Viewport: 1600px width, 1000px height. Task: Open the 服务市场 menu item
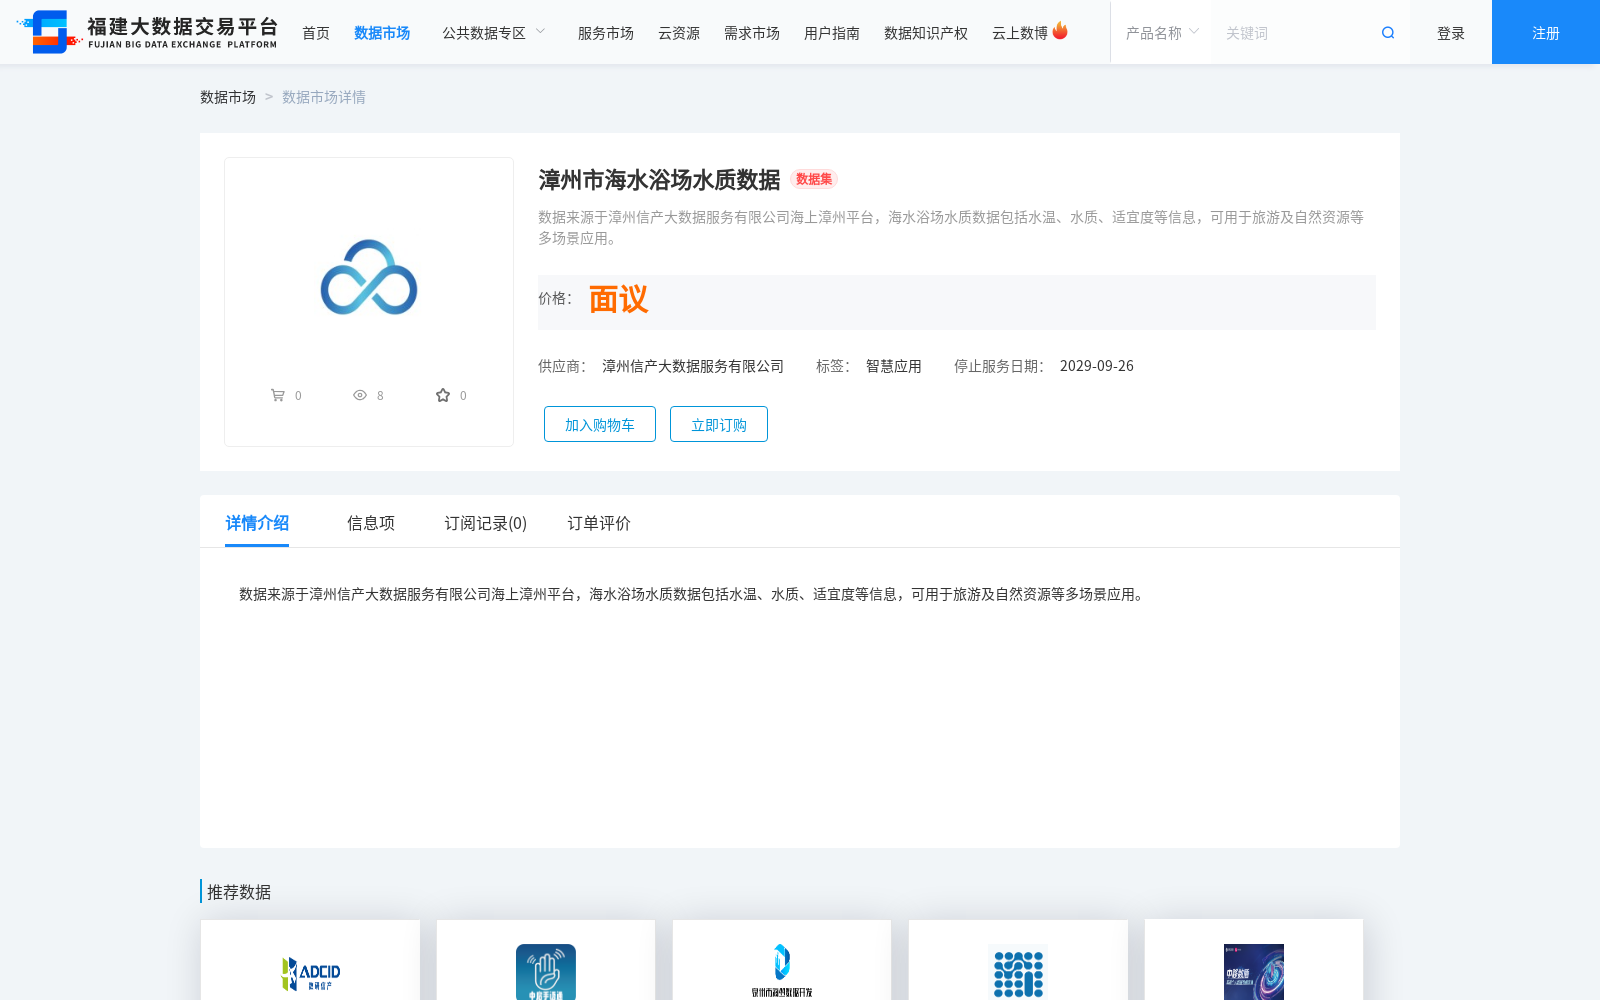click(x=606, y=33)
